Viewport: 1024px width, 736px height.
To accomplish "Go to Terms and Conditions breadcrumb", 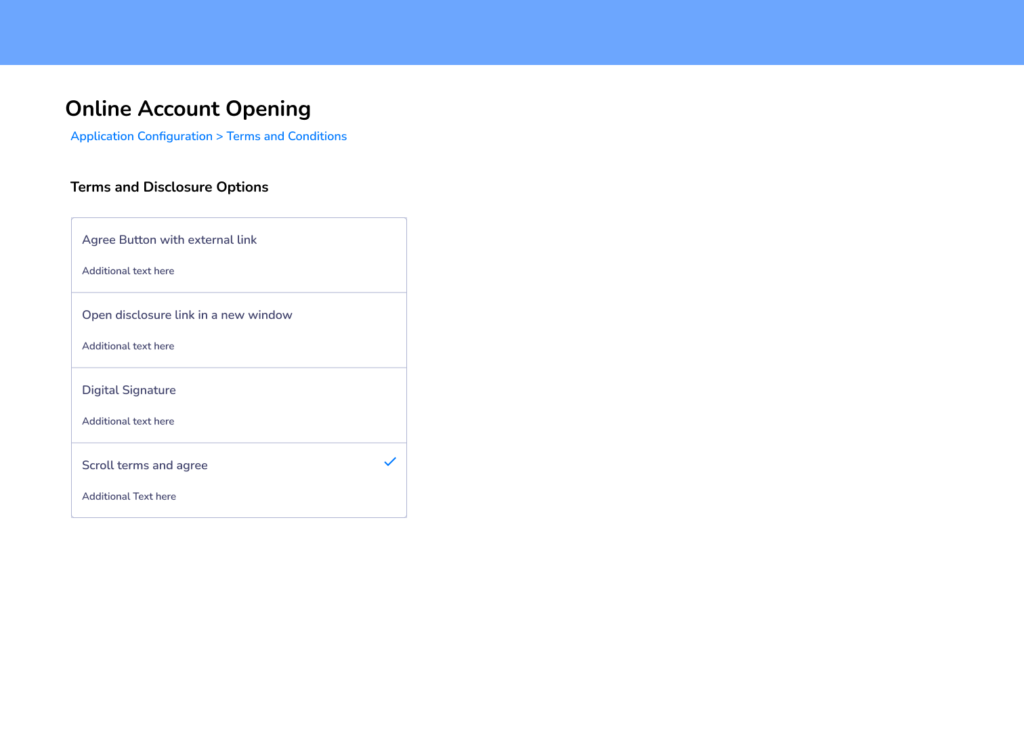I will (x=287, y=136).
